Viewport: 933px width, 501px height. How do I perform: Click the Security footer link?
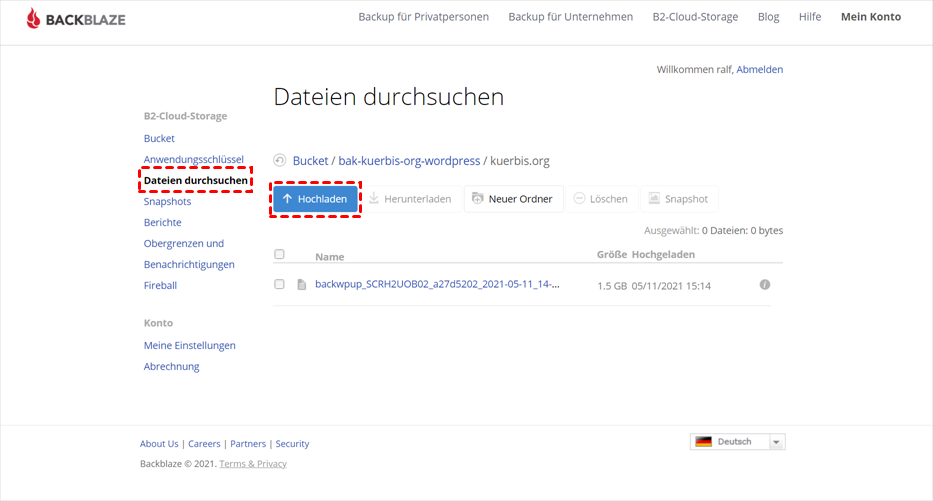292,444
